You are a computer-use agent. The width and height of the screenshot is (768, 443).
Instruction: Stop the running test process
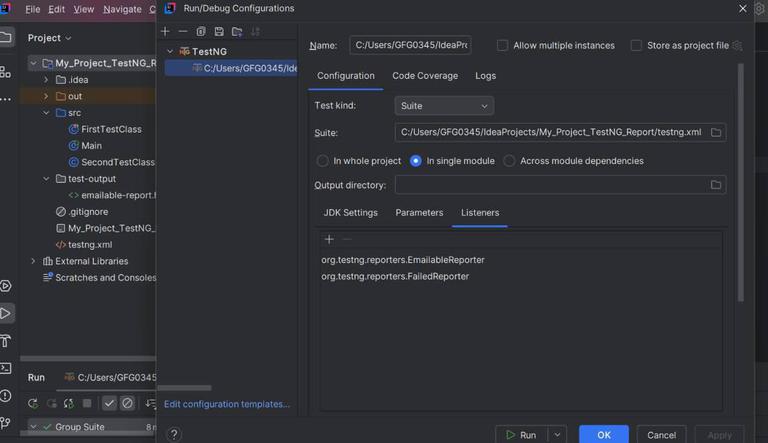click(x=87, y=403)
